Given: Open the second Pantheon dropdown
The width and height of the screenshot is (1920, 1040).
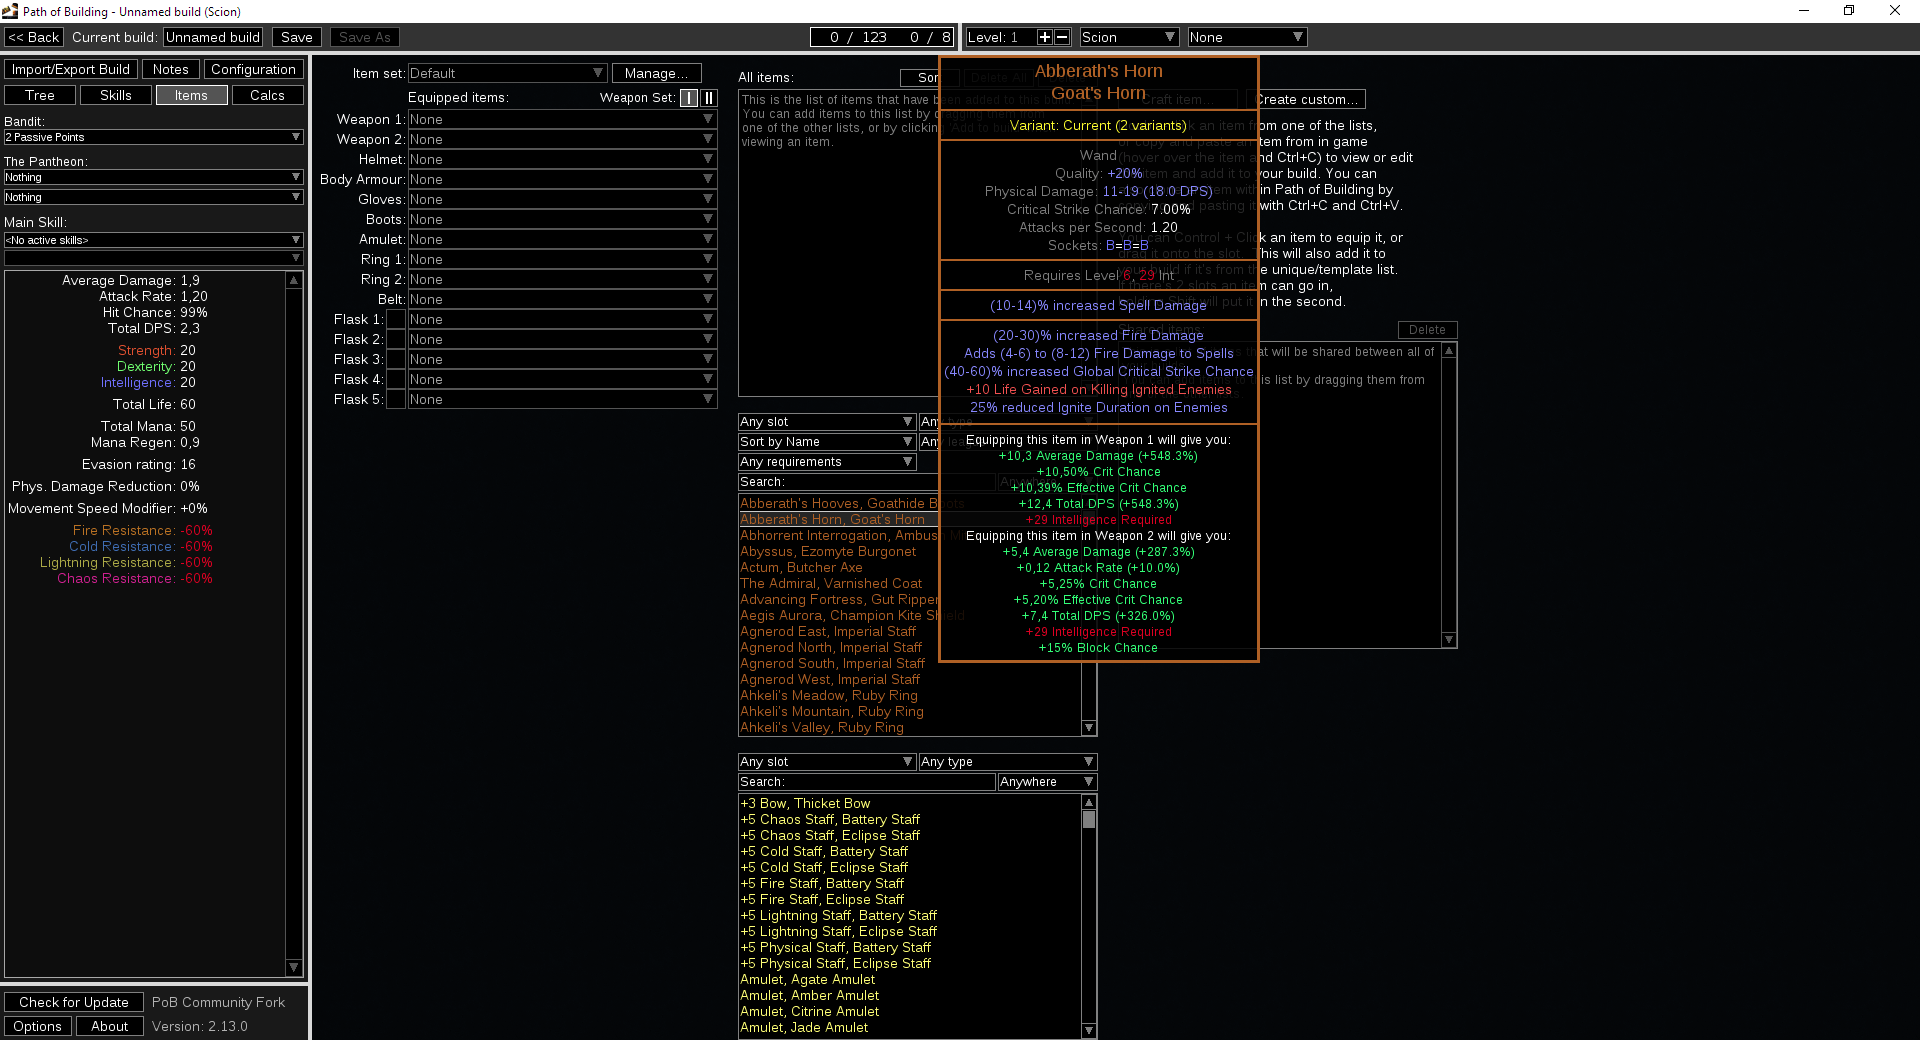Looking at the screenshot, I should click(x=153, y=197).
